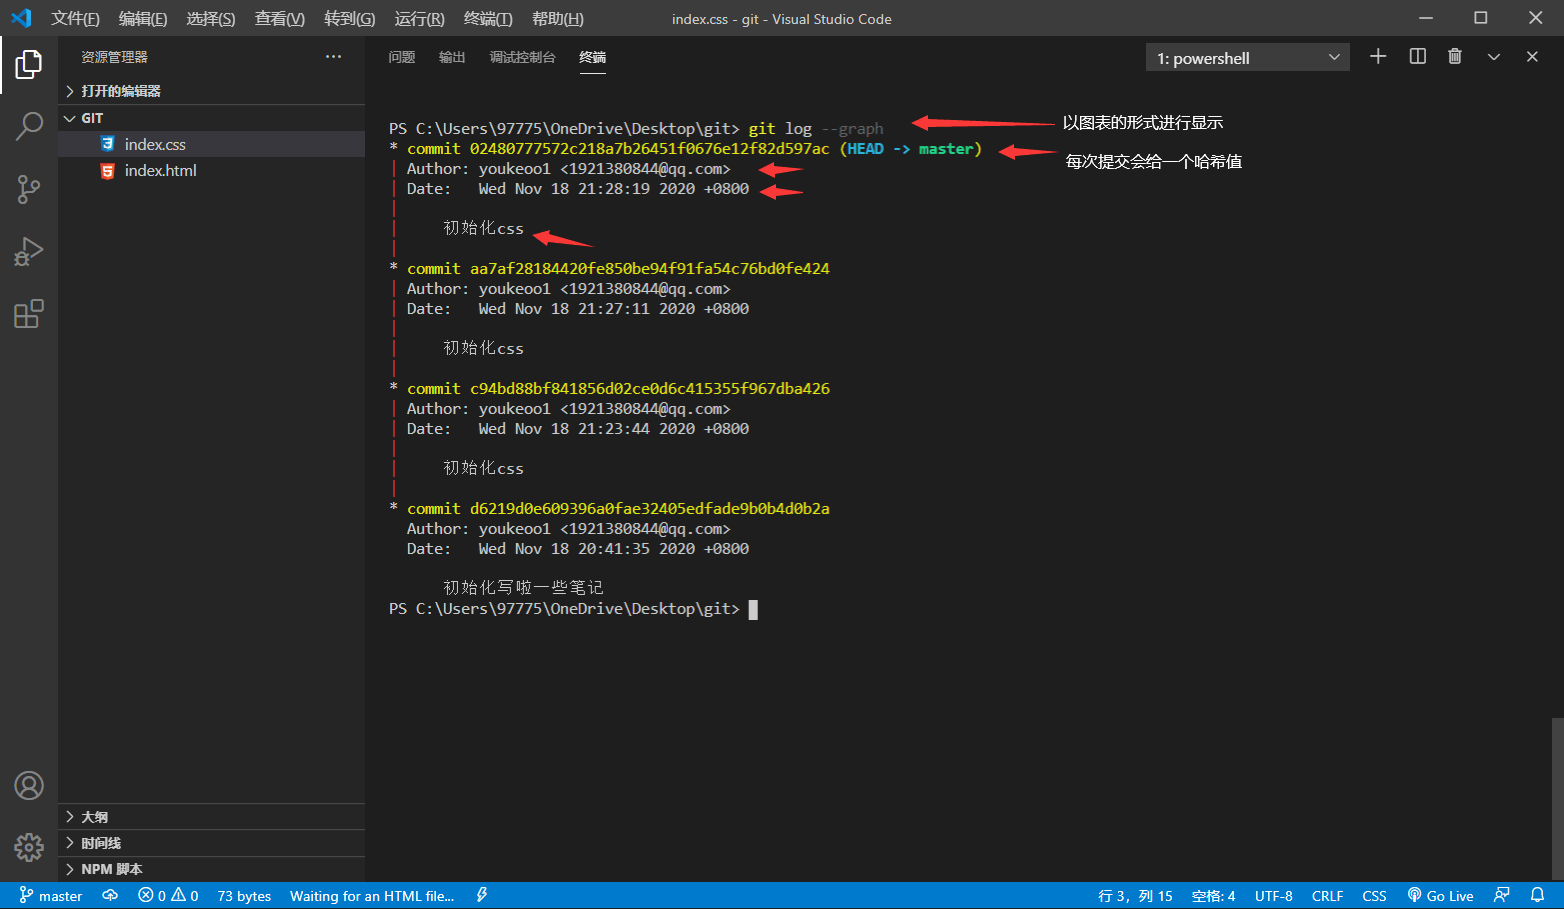The width and height of the screenshot is (1564, 909).
Task: Open the 查看(V) menu
Action: pyautogui.click(x=280, y=19)
